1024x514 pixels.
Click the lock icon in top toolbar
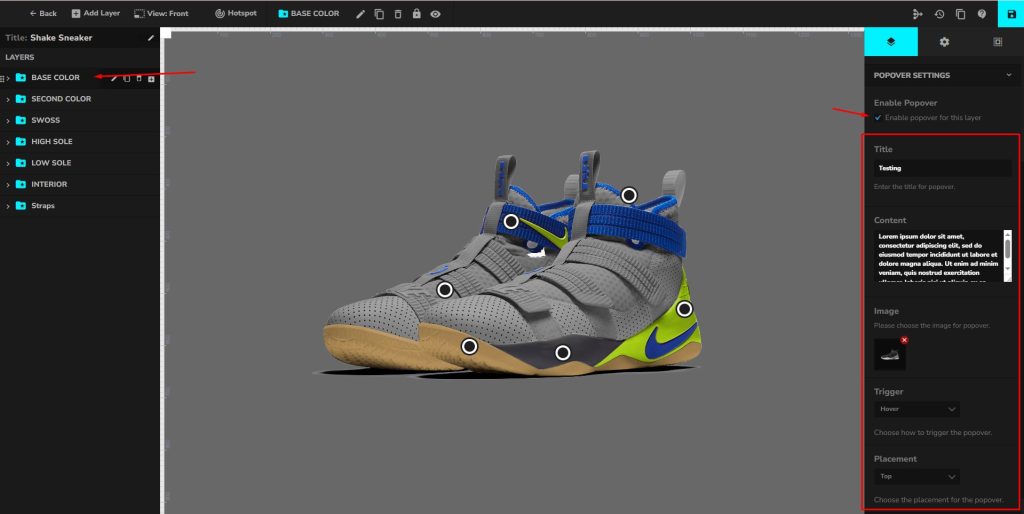[x=416, y=14]
